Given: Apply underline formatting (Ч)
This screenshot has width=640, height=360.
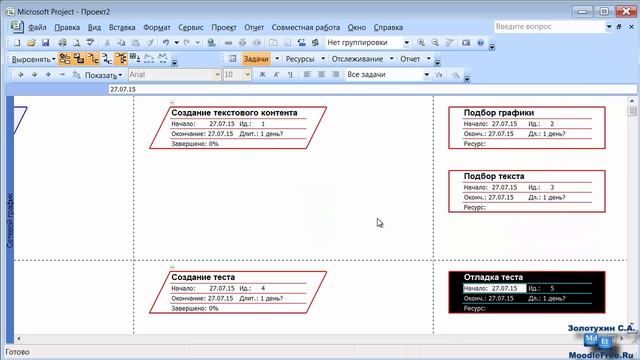Looking at the screenshot, I should point(290,75).
